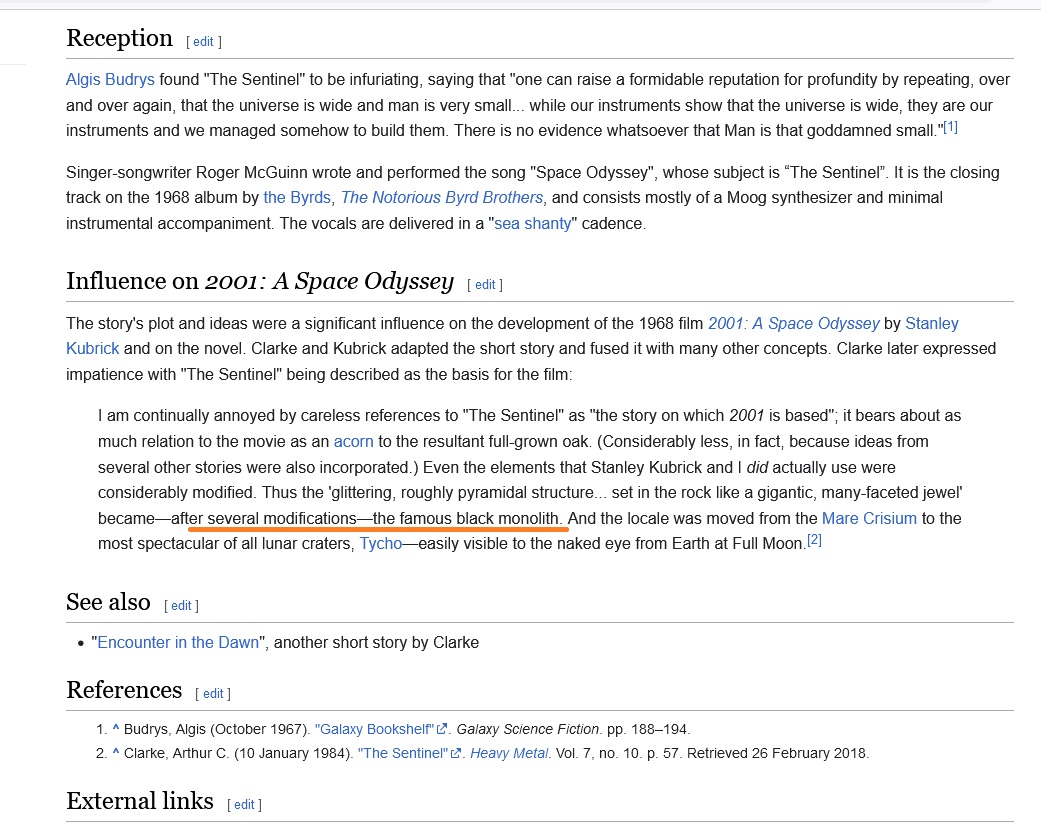1041x823 pixels.
Task: Open the Stanley Kubrick link
Action: pos(932,324)
